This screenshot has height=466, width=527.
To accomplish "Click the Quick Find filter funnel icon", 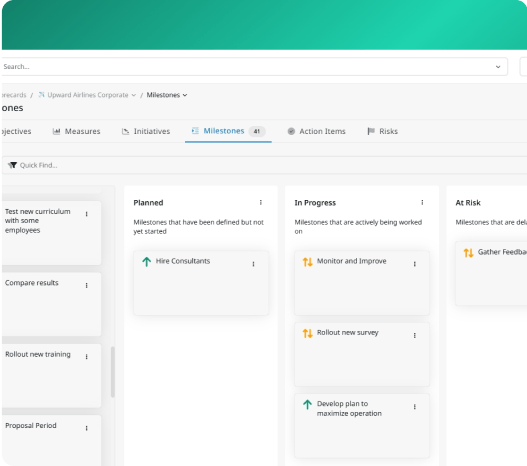I will pos(12,165).
